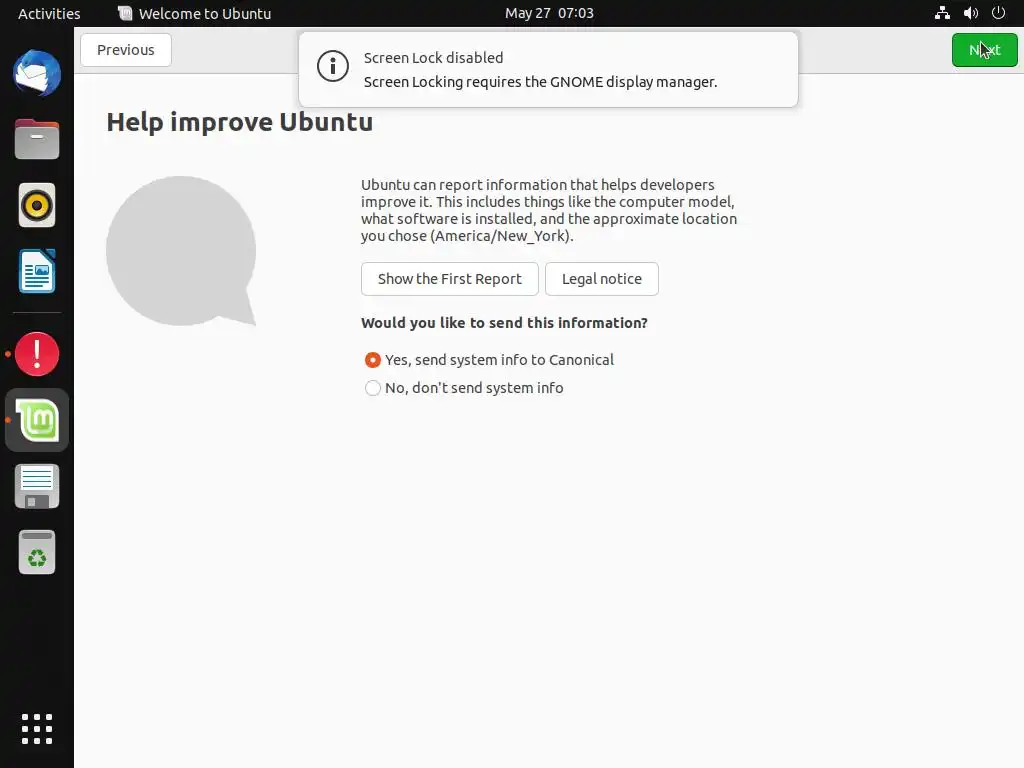Open Thunderbird Mail from the dock
1024x768 pixels.
pyautogui.click(x=37, y=73)
